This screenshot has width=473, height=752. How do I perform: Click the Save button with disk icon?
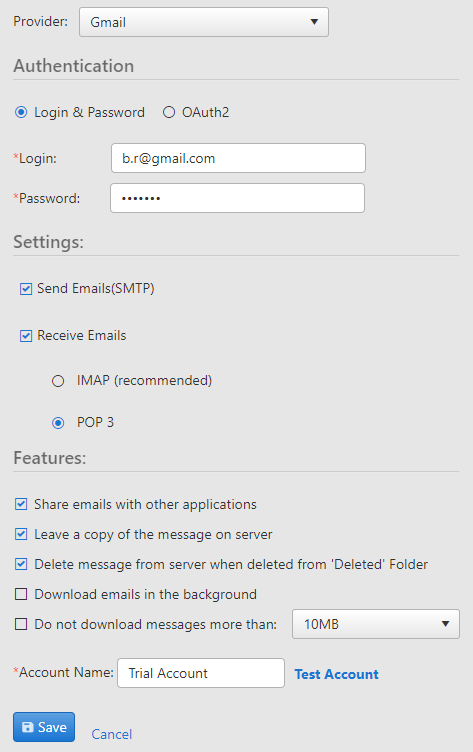point(44,727)
